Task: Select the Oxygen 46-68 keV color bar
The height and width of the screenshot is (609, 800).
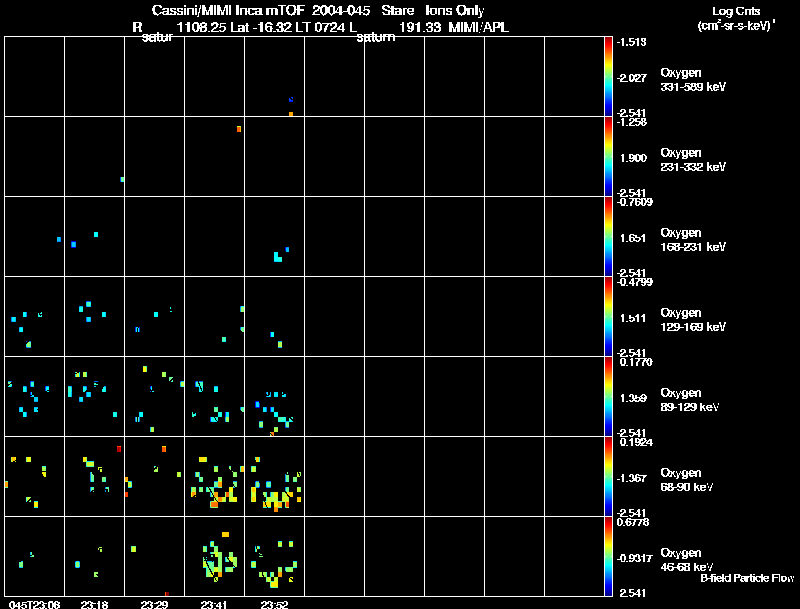Action: pos(609,556)
